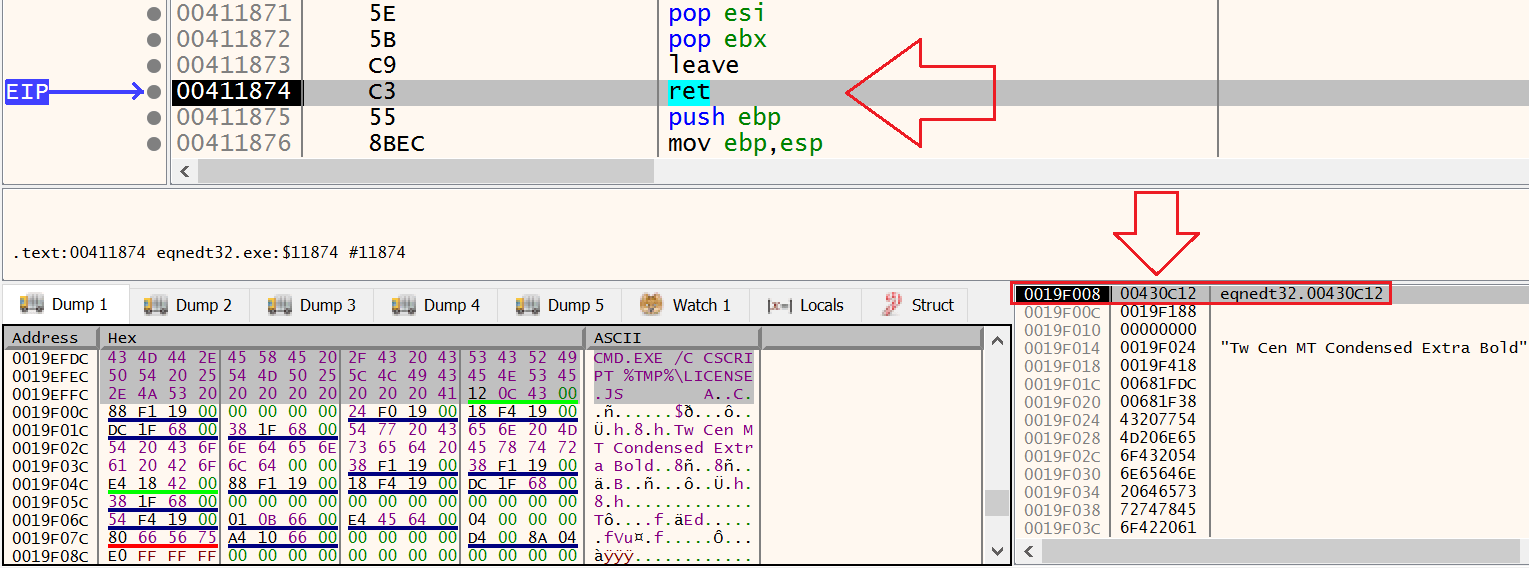Toggle breakpoint dot at address 00411871

coord(154,14)
